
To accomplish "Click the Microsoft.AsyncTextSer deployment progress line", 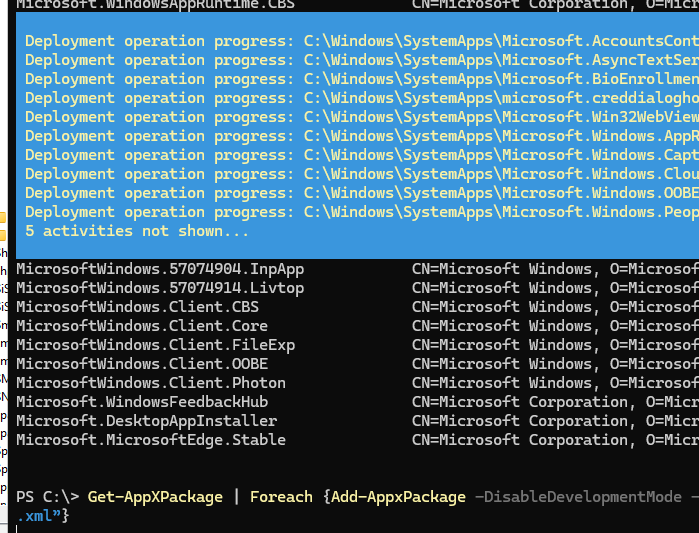I will pos(360,60).
